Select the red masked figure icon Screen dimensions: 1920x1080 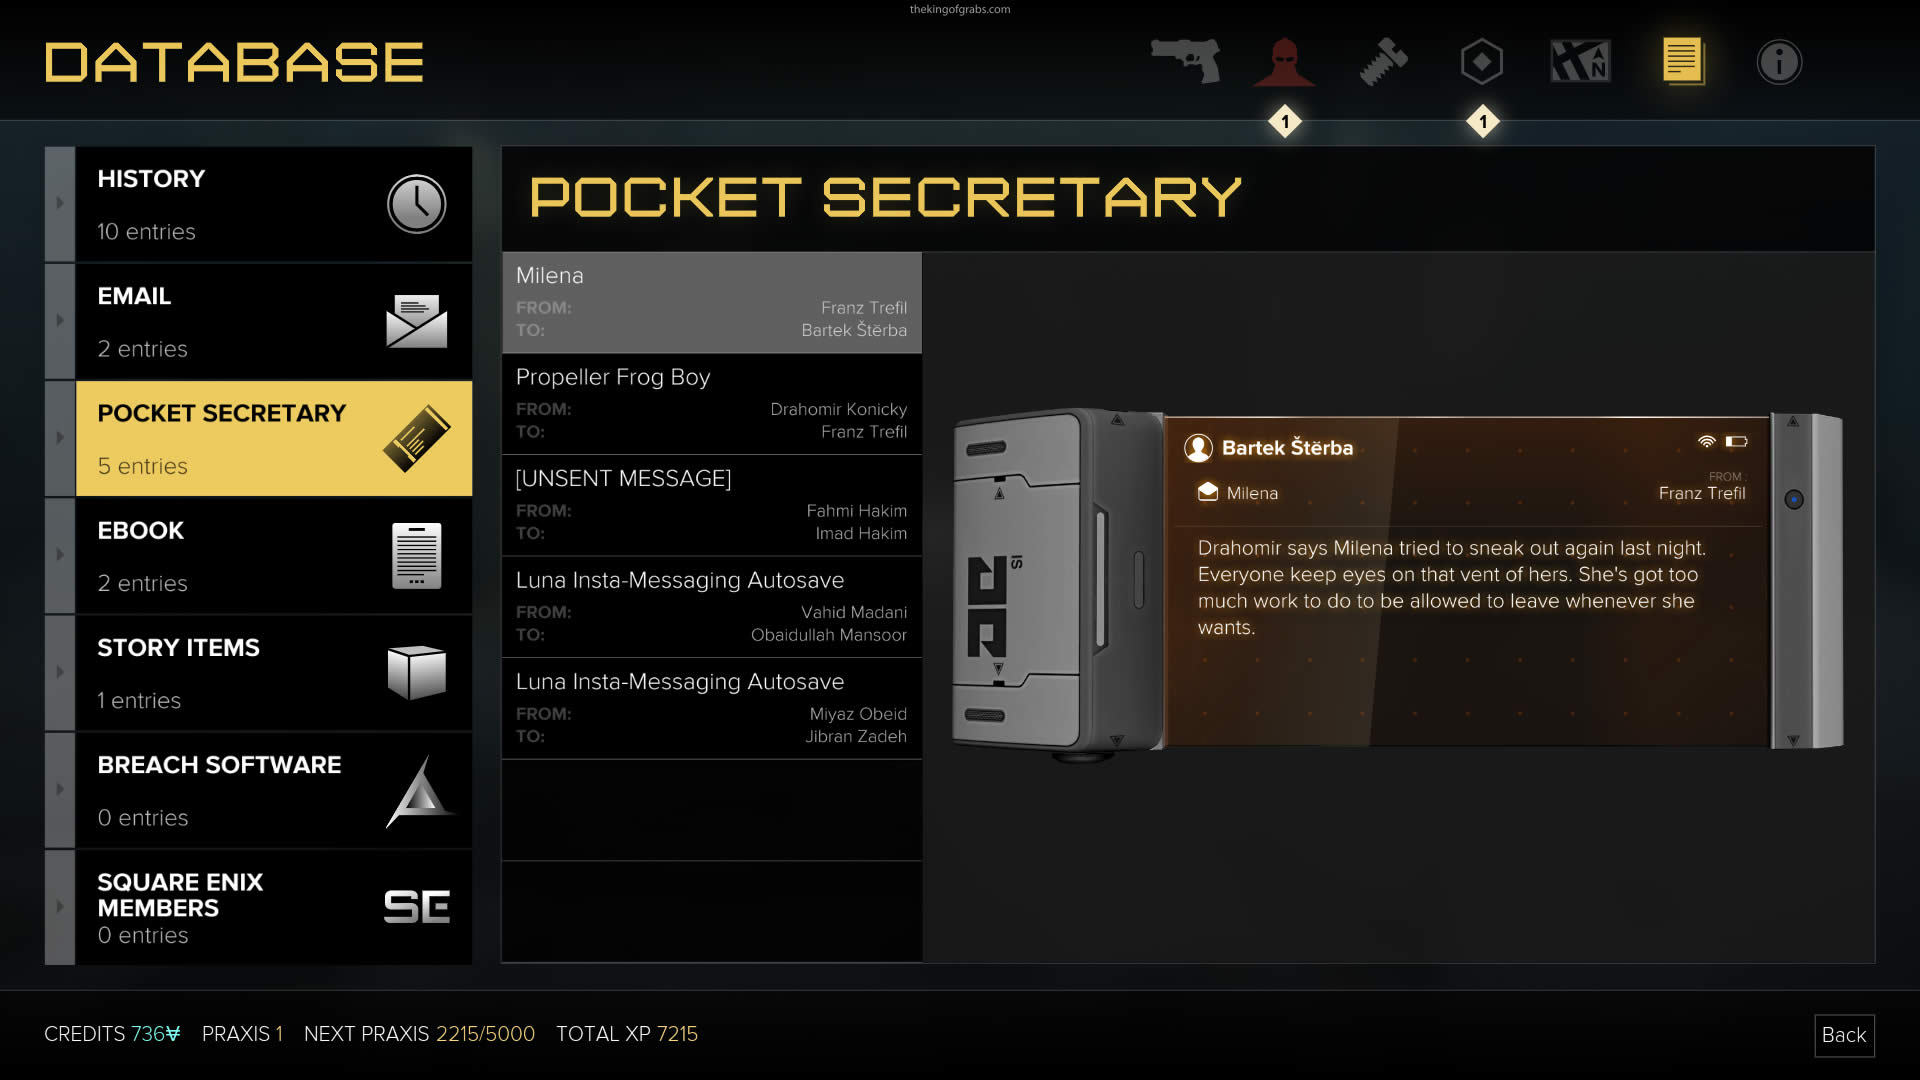tap(1284, 62)
